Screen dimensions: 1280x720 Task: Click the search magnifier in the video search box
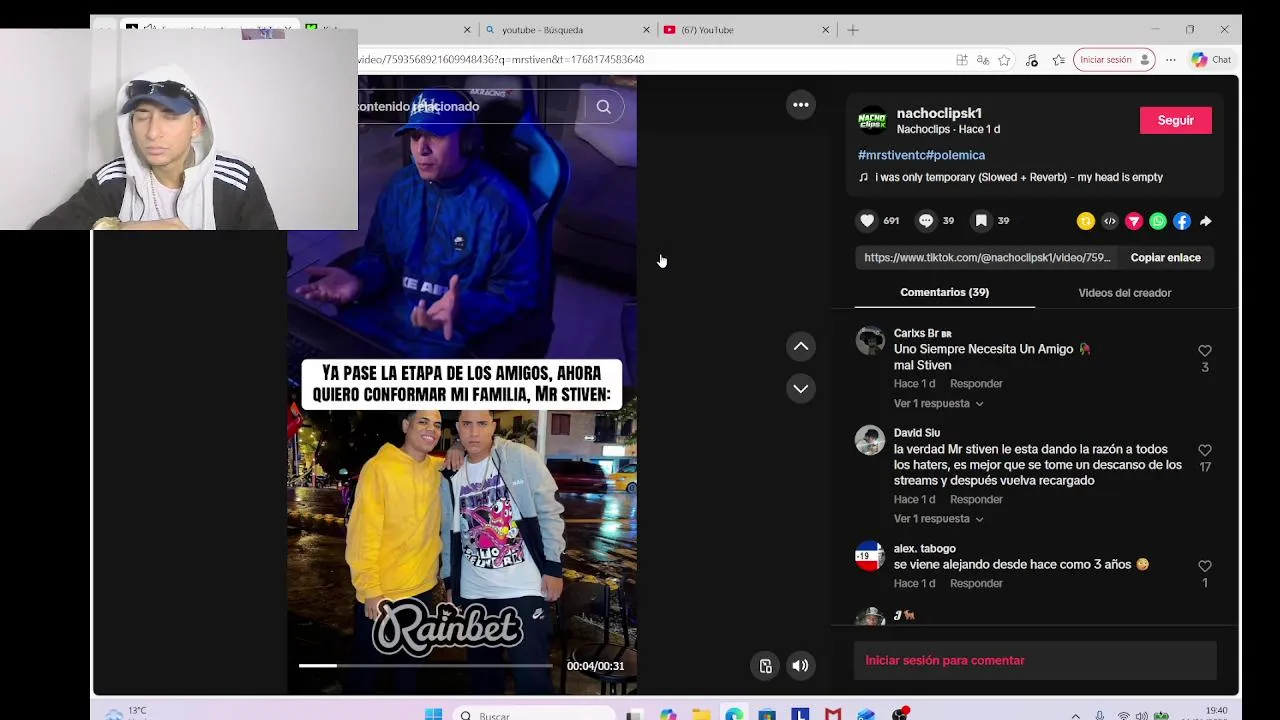point(604,107)
